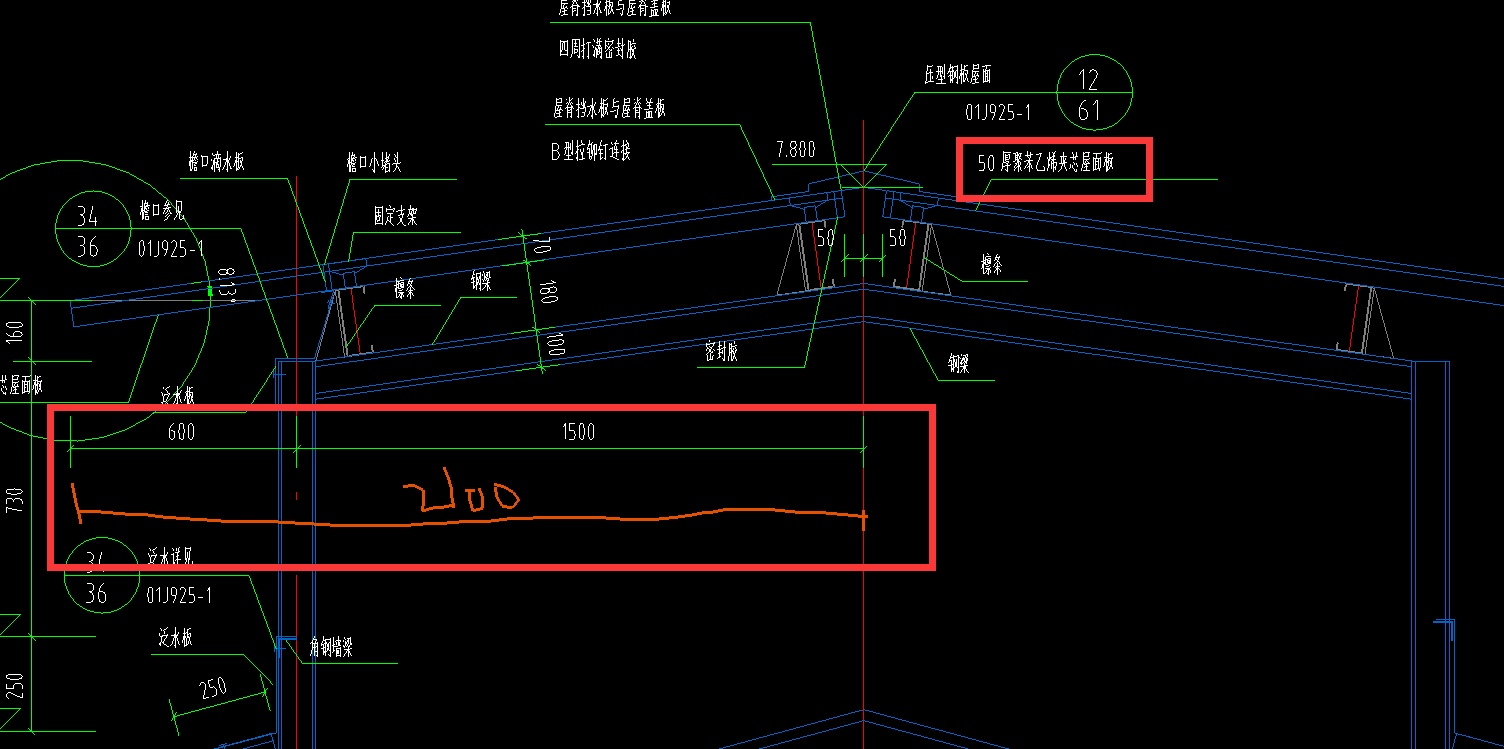The image size is (1504, 749).
Task: Click the 1500 dimension value
Action: [578, 432]
